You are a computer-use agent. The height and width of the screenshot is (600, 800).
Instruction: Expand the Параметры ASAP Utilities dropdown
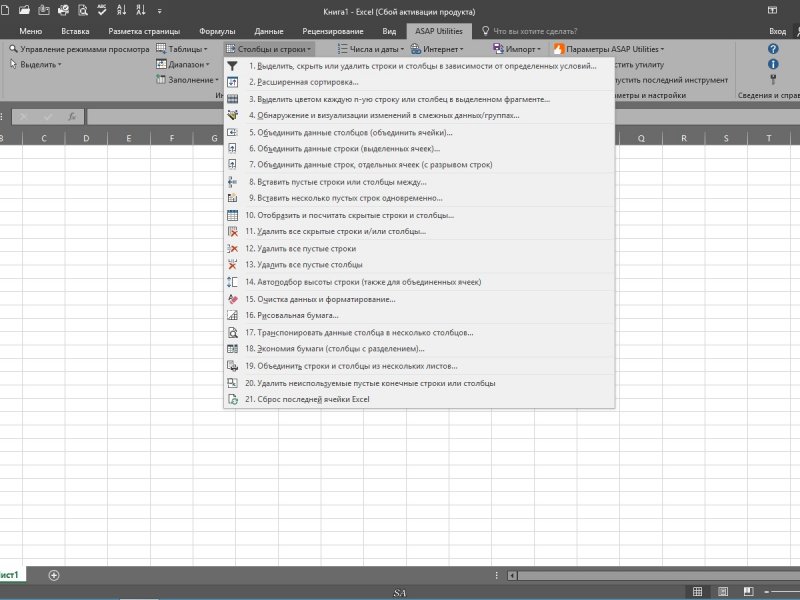pyautogui.click(x=609, y=49)
